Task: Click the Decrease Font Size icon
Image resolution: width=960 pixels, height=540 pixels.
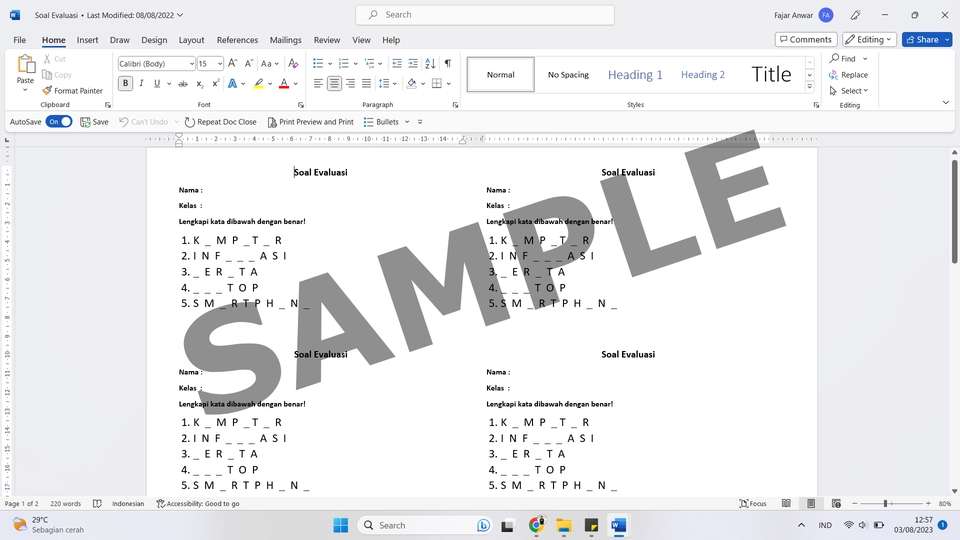Action: coord(249,64)
